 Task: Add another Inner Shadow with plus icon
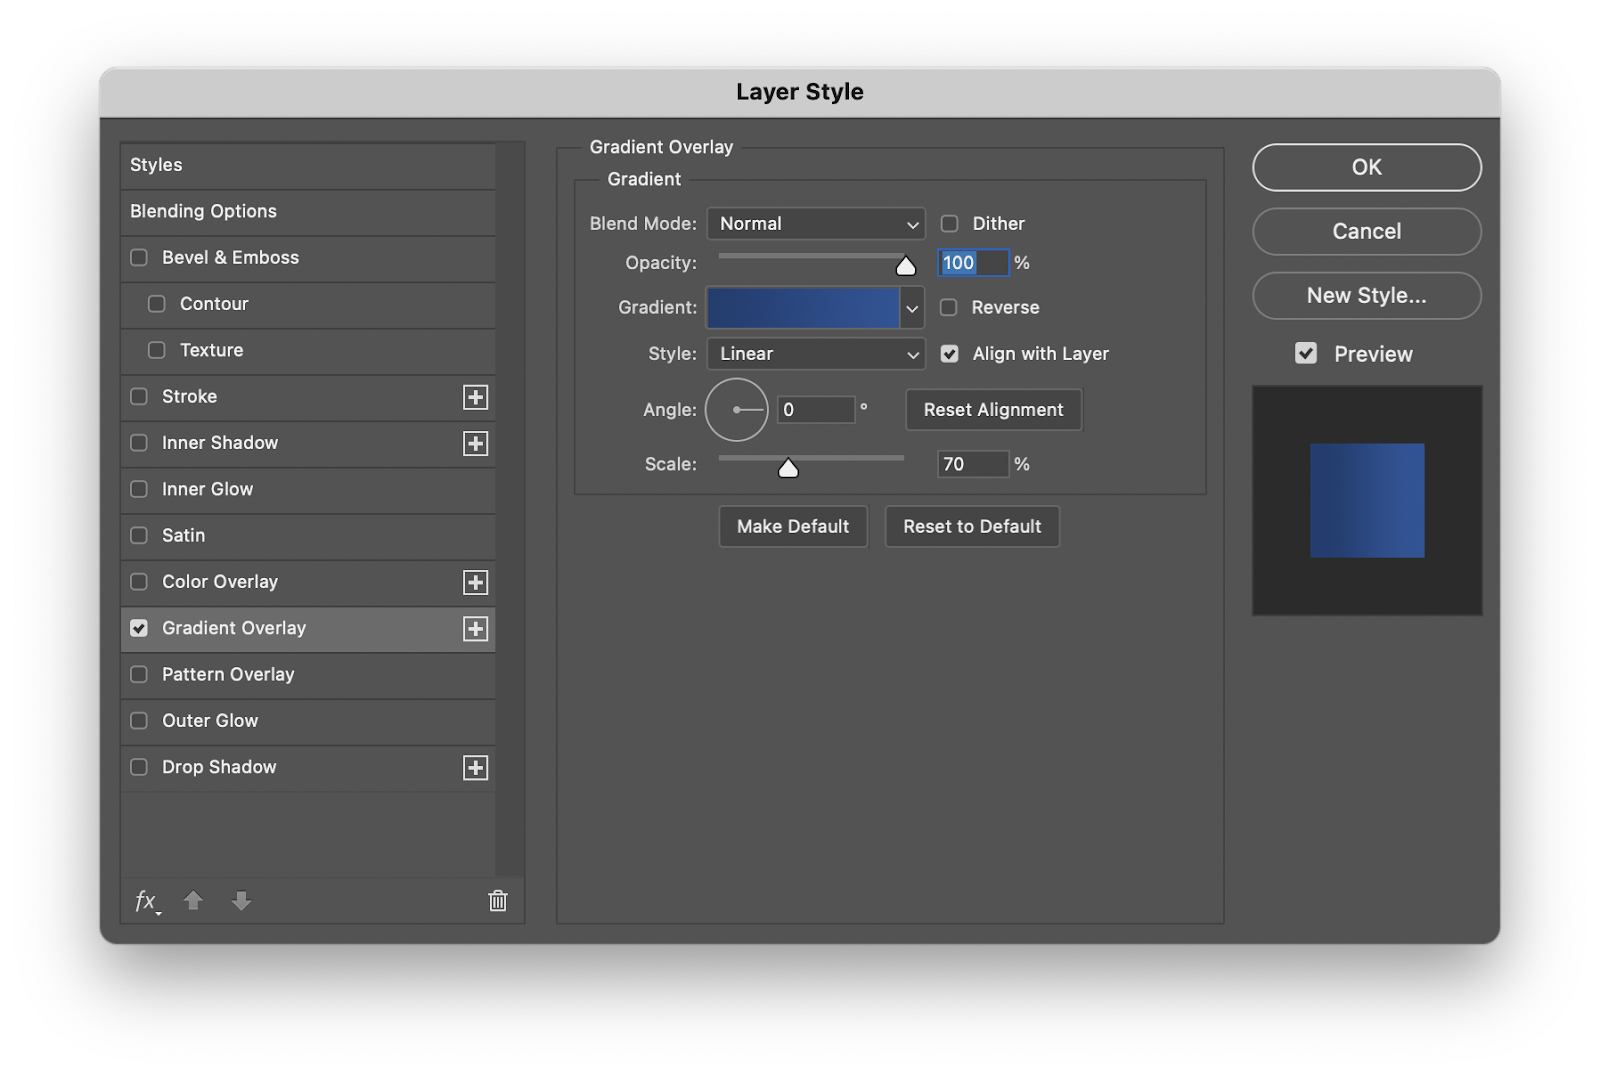pos(476,443)
